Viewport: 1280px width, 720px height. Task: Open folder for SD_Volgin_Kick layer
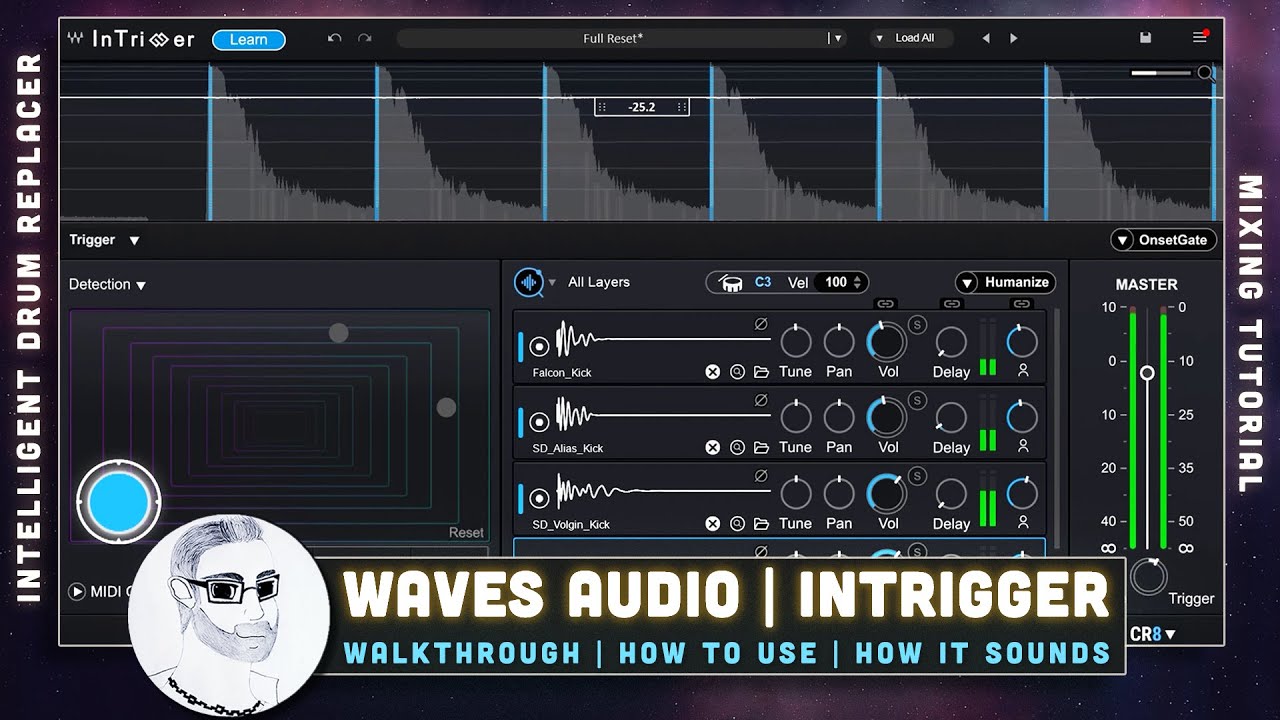click(762, 524)
